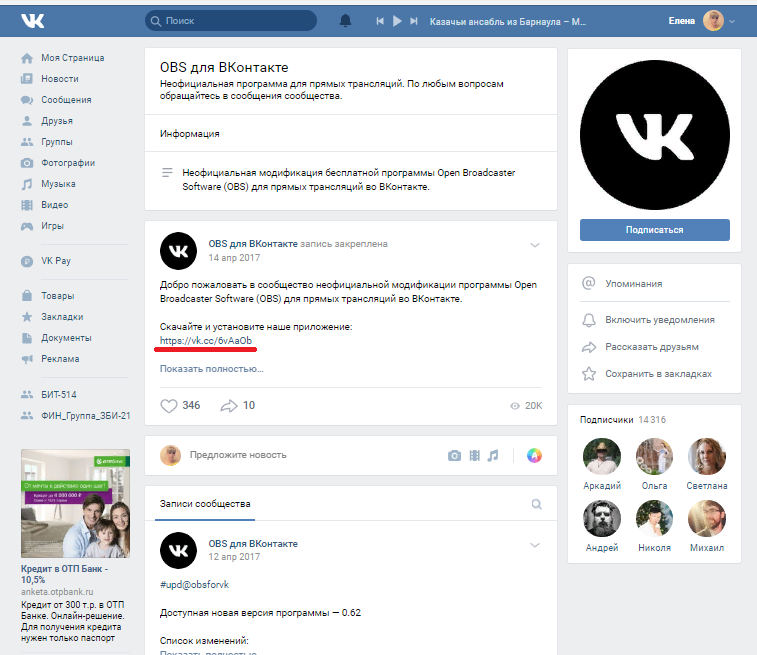Click the Игры gamepad icon

coord(27,226)
